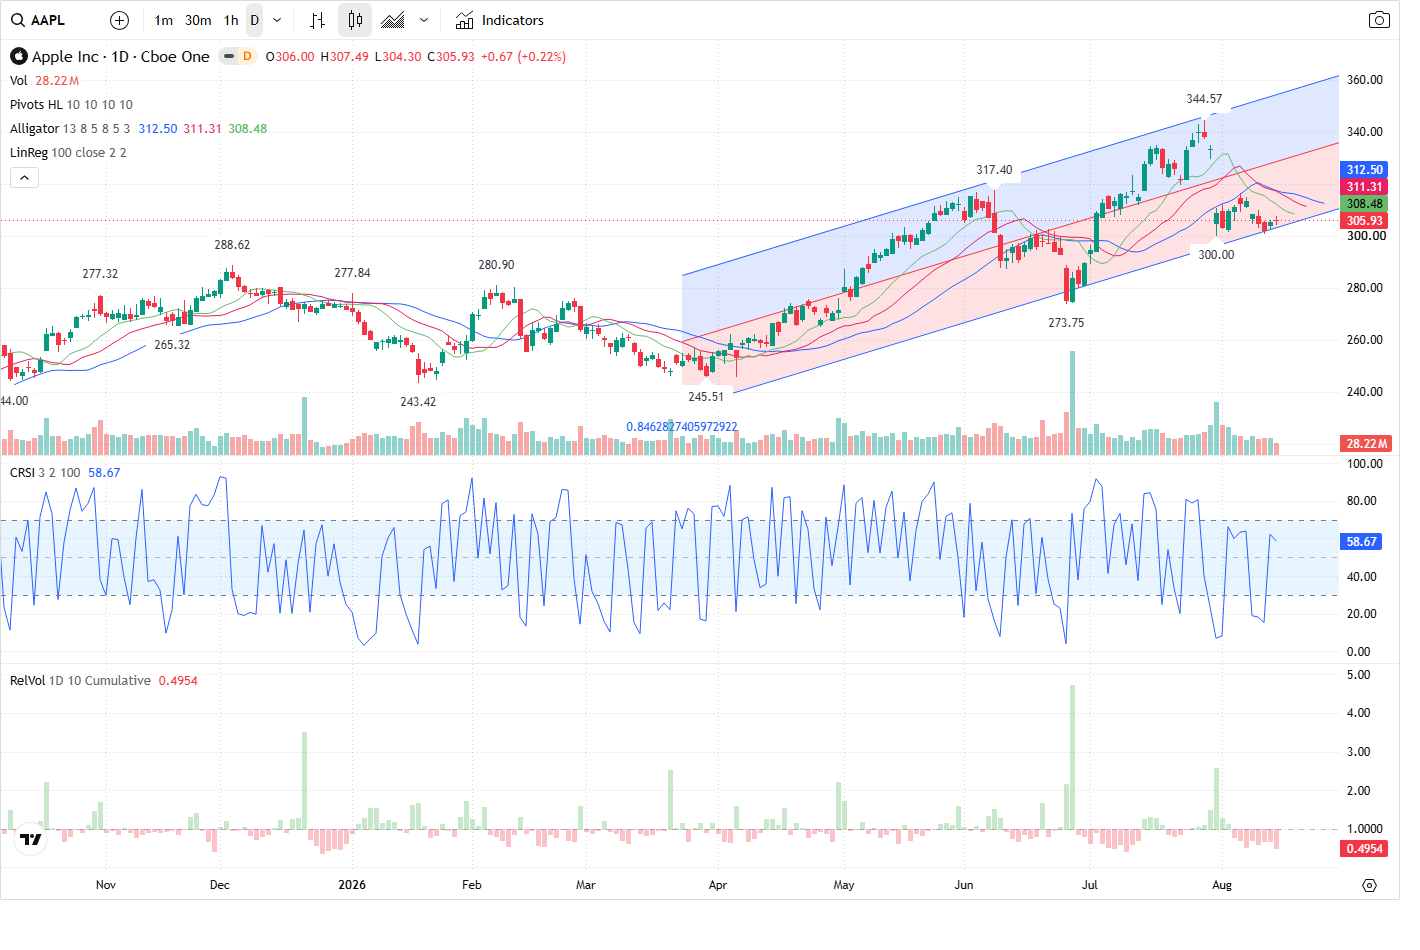Click the 305.93 last price label
Image resolution: width=1420 pixels, height=950 pixels.
click(x=1364, y=221)
